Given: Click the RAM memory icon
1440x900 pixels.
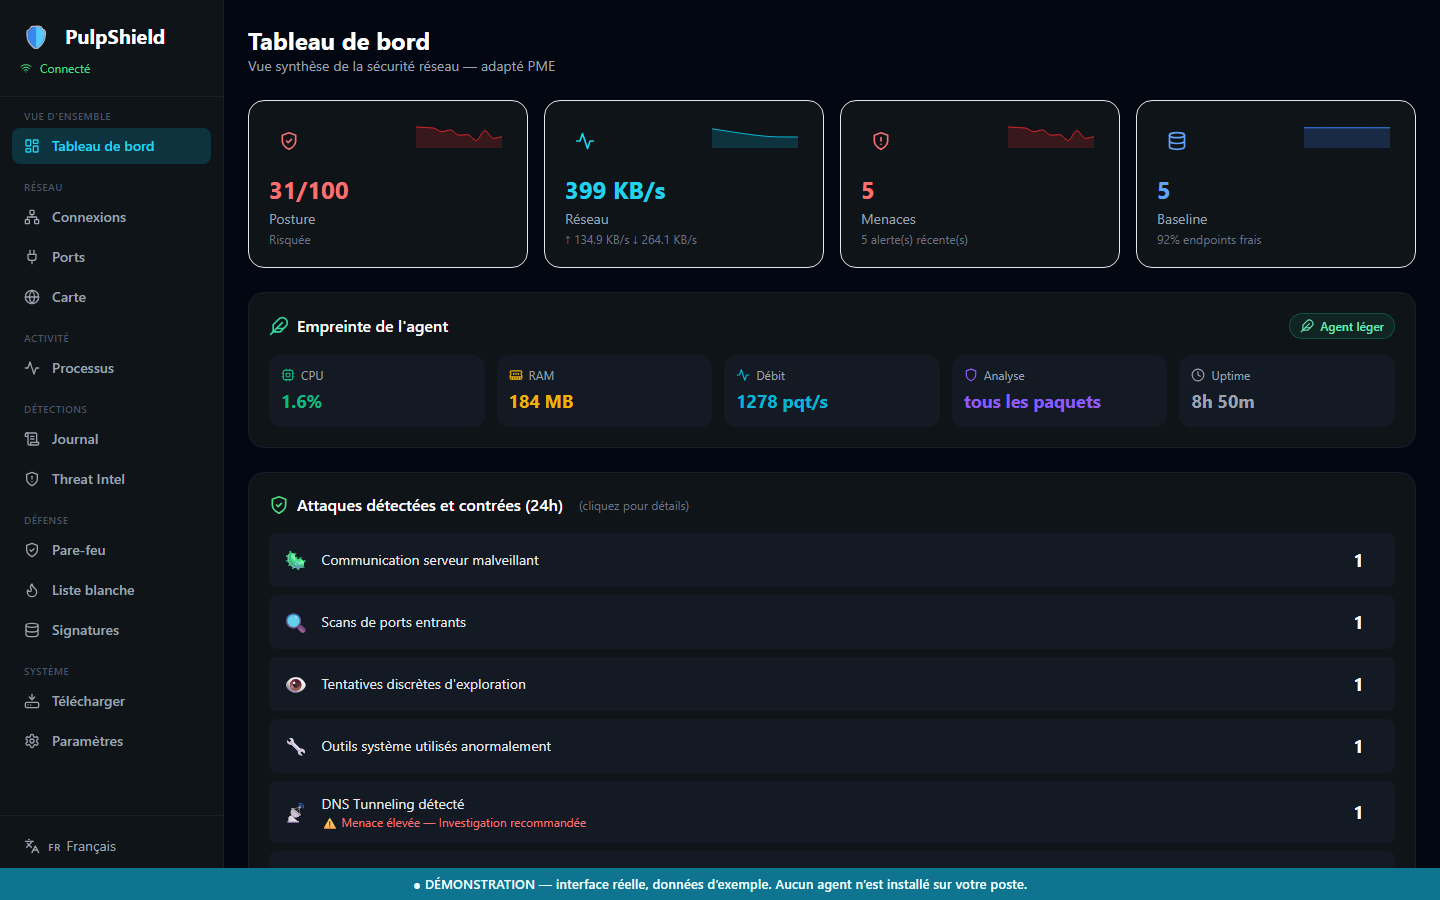Looking at the screenshot, I should (x=516, y=376).
